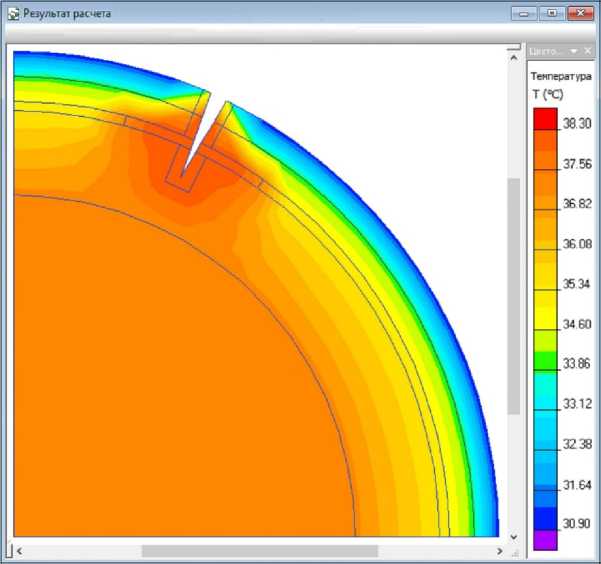Click the dark blue swatch near 30.90

pos(545,517)
